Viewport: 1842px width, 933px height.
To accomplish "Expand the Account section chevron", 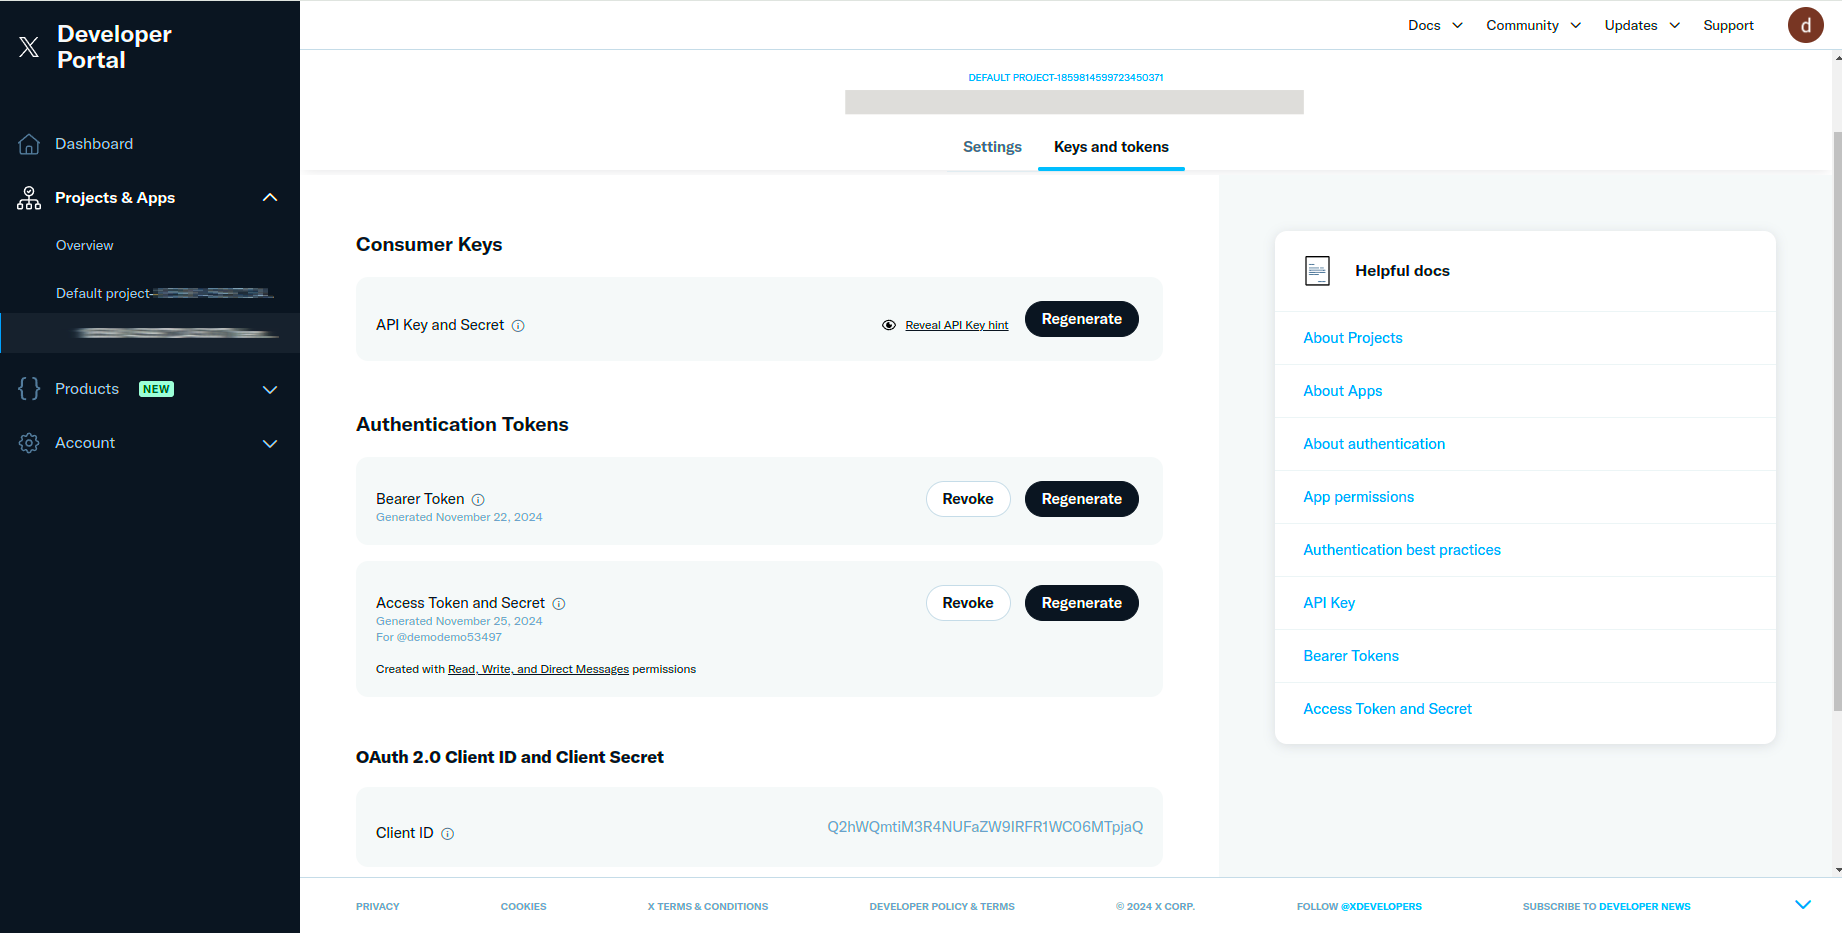I will 270,443.
